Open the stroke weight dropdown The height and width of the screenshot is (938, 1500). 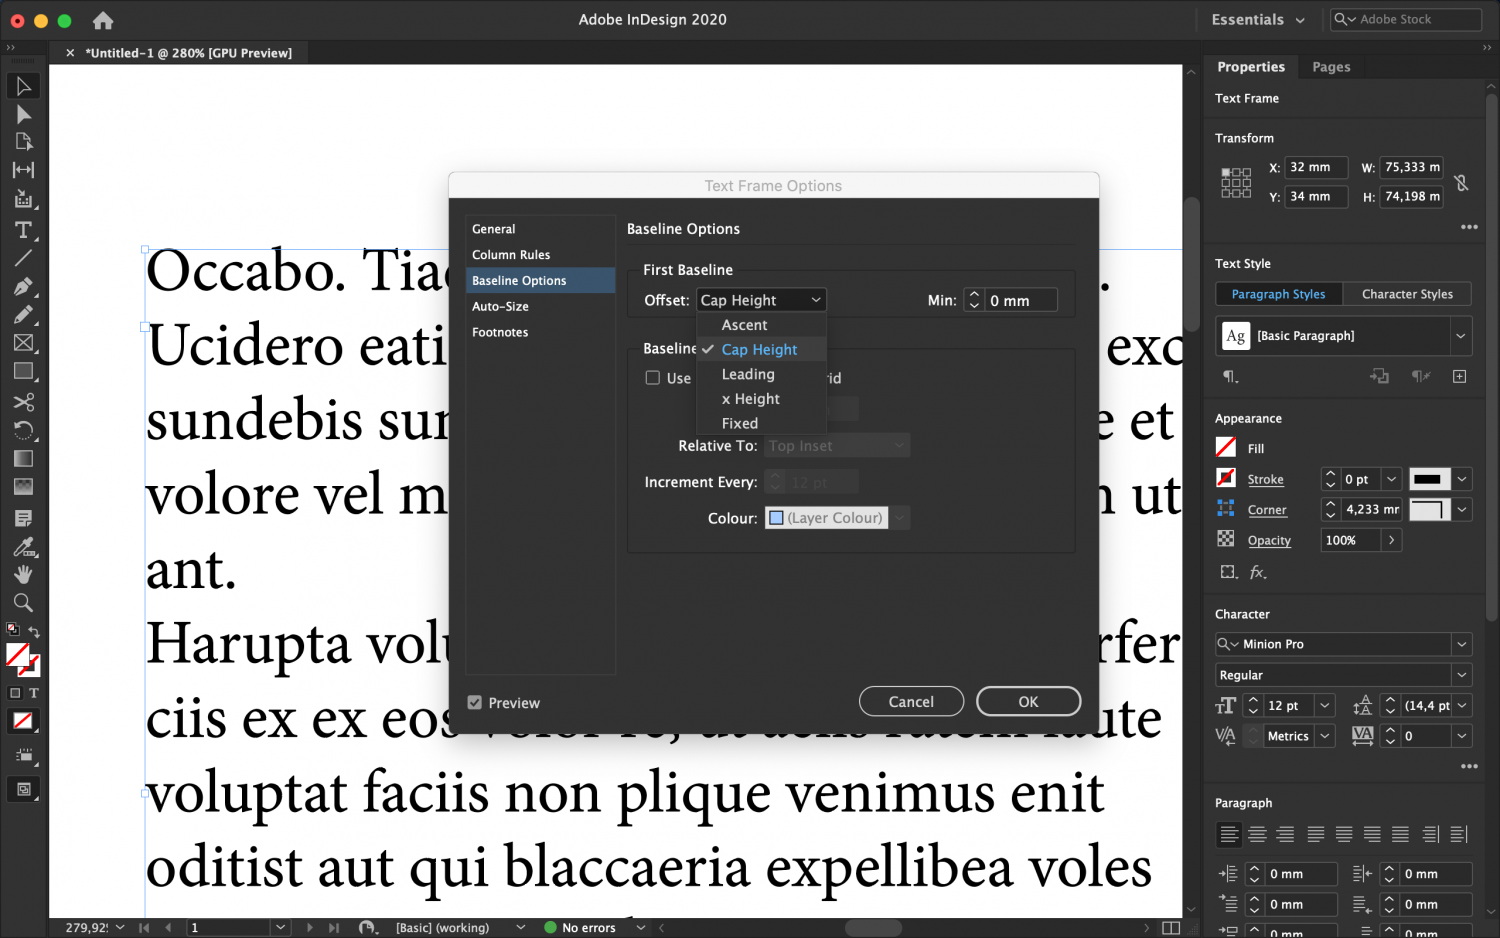1391,480
